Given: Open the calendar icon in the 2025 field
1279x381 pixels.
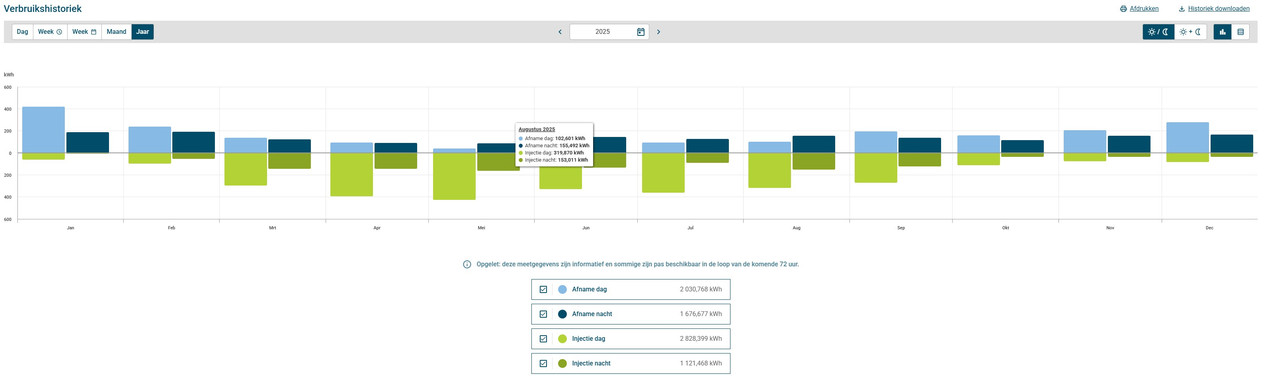Looking at the screenshot, I should [641, 32].
